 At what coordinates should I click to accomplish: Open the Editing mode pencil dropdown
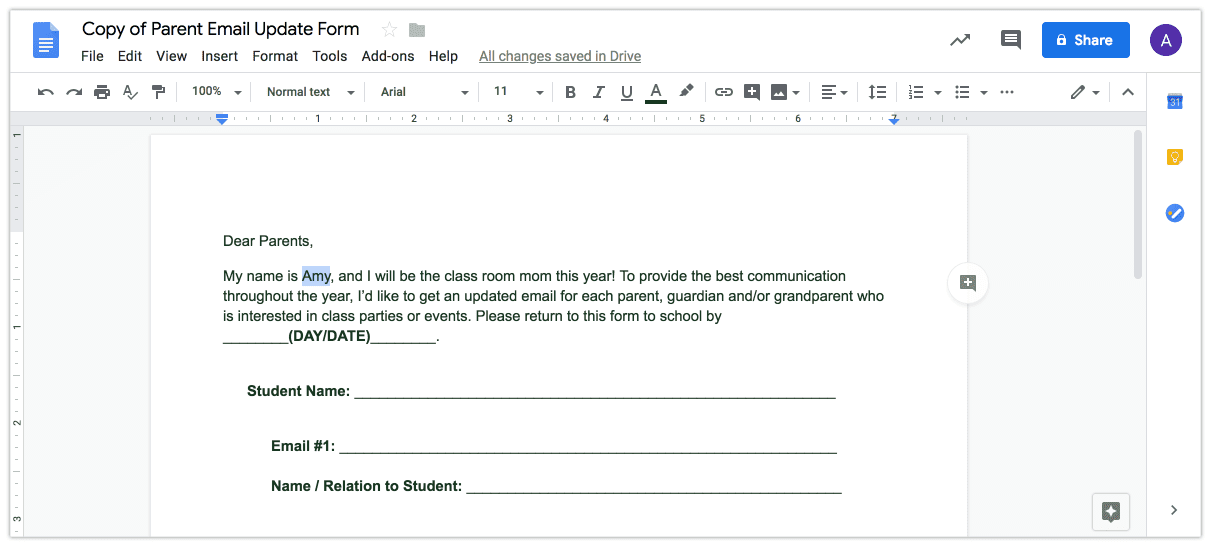(1085, 92)
